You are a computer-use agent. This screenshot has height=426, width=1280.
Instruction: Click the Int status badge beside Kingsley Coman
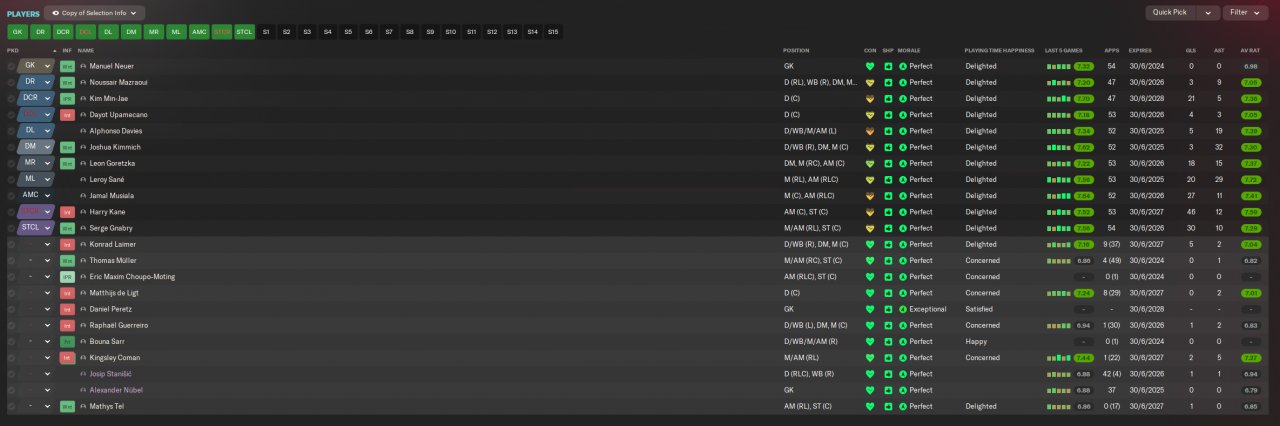[x=67, y=357]
